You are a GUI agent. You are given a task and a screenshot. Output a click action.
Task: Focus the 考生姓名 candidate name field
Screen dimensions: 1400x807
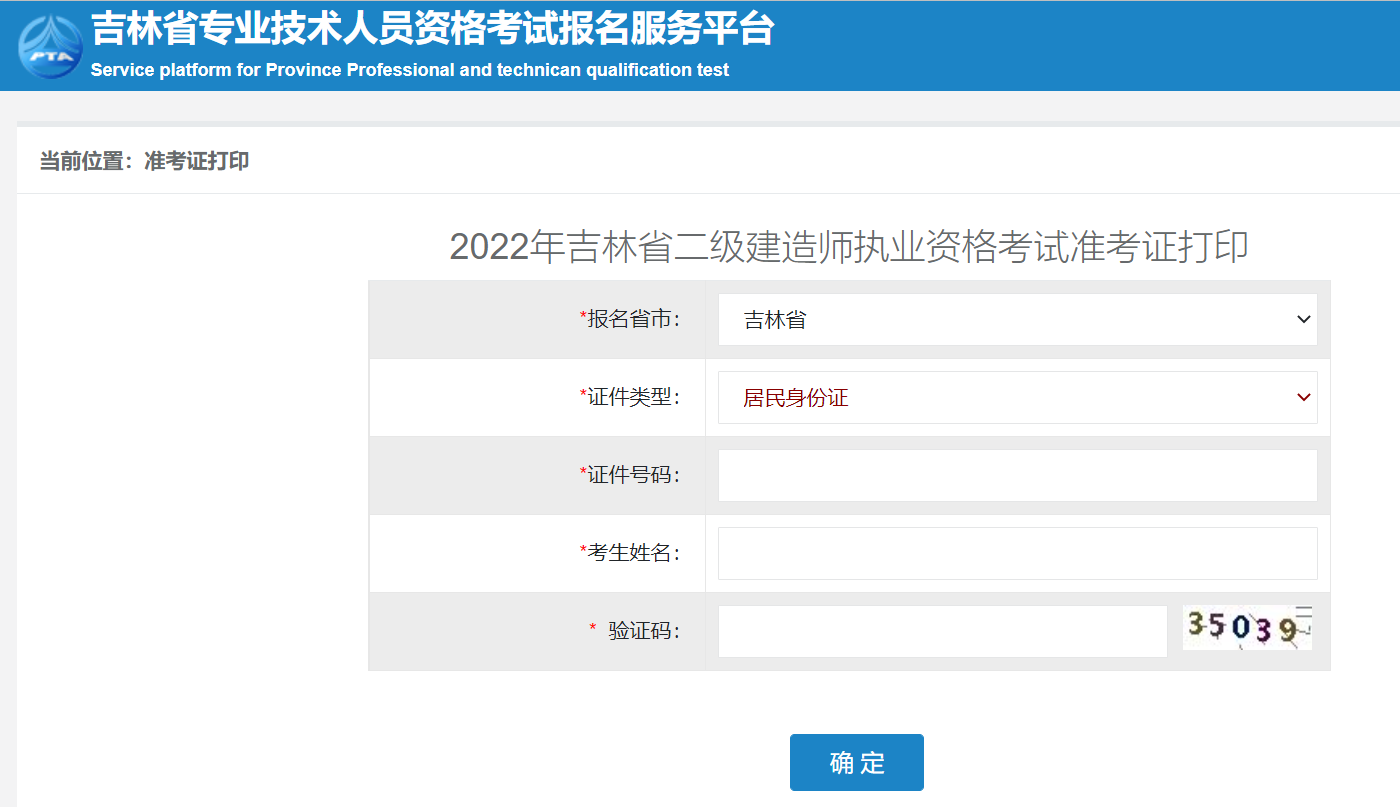click(1017, 553)
